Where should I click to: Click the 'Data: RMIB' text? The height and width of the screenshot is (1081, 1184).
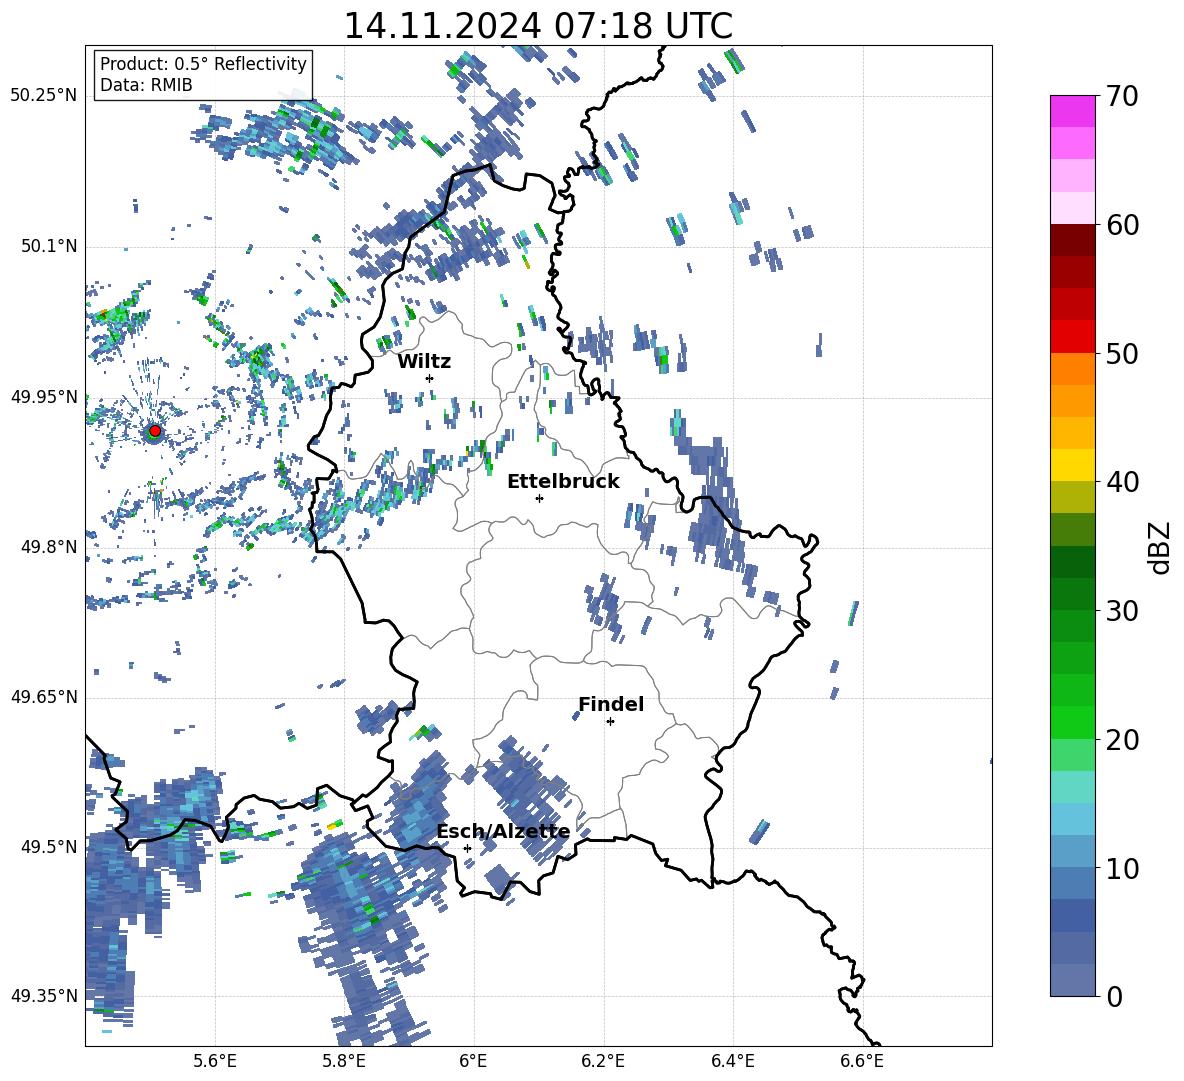coord(146,85)
